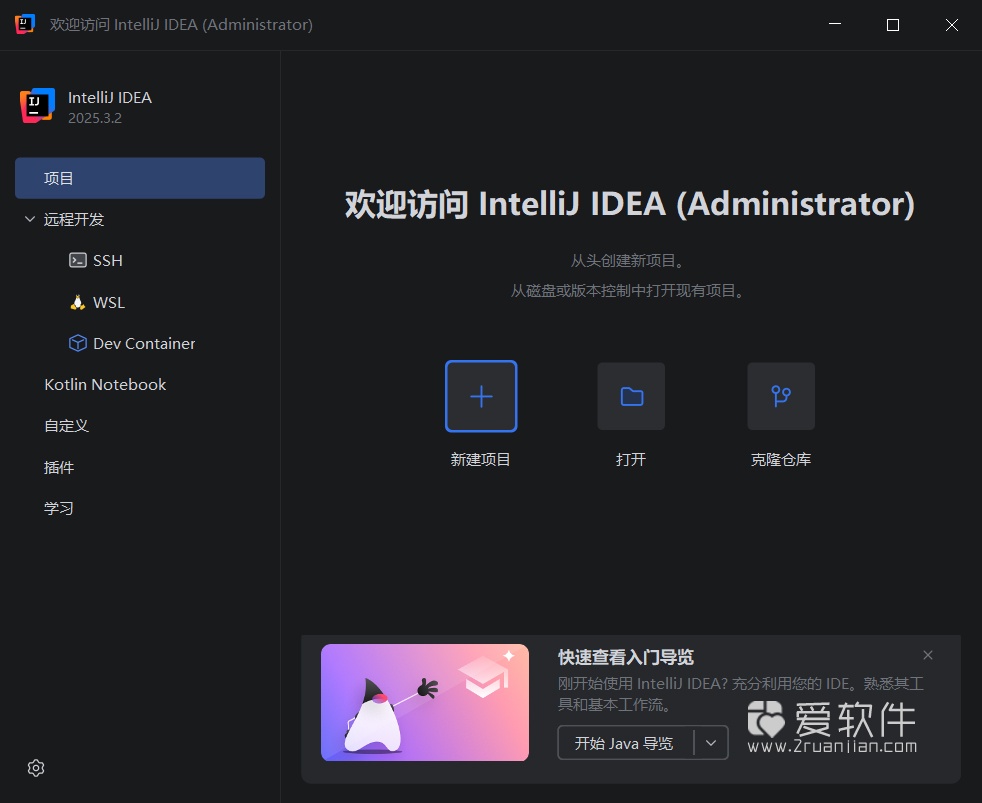The width and height of the screenshot is (982, 803).
Task: Open the 插件 section
Action: (60, 466)
